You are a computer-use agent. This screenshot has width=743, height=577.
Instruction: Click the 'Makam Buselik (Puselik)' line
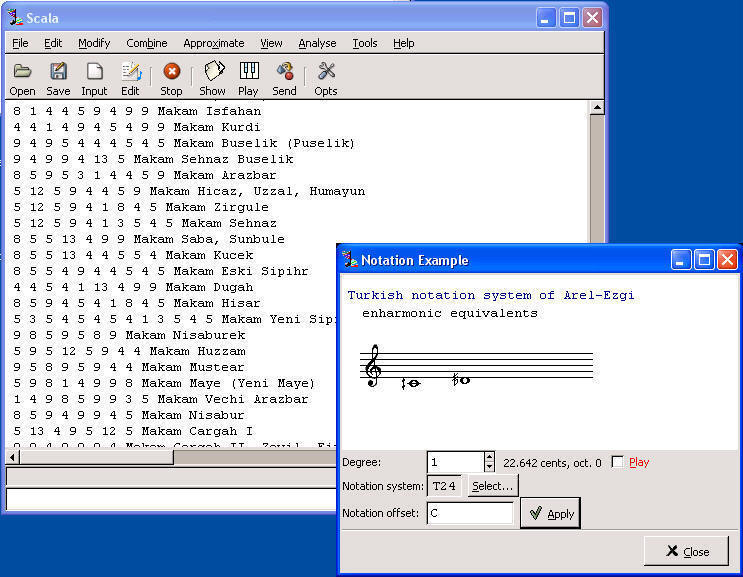click(x=184, y=143)
